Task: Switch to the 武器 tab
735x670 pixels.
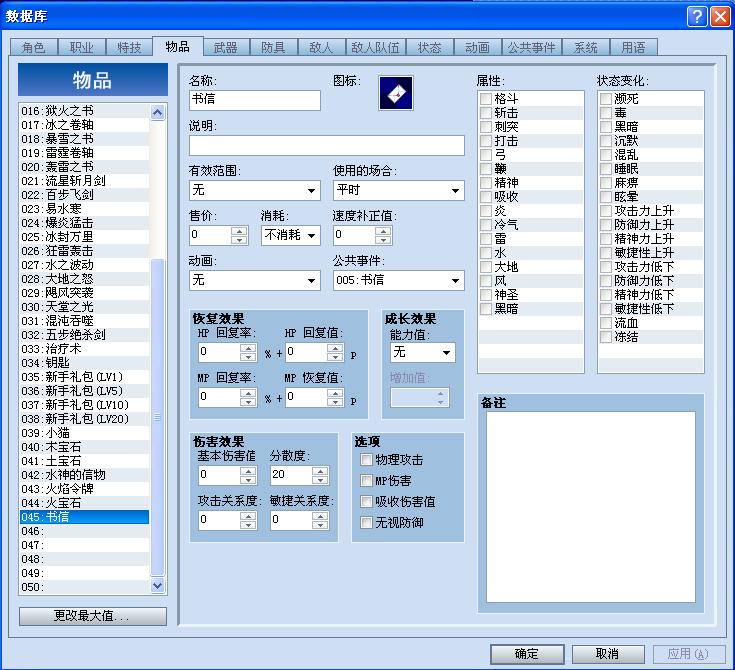Action: tap(225, 47)
